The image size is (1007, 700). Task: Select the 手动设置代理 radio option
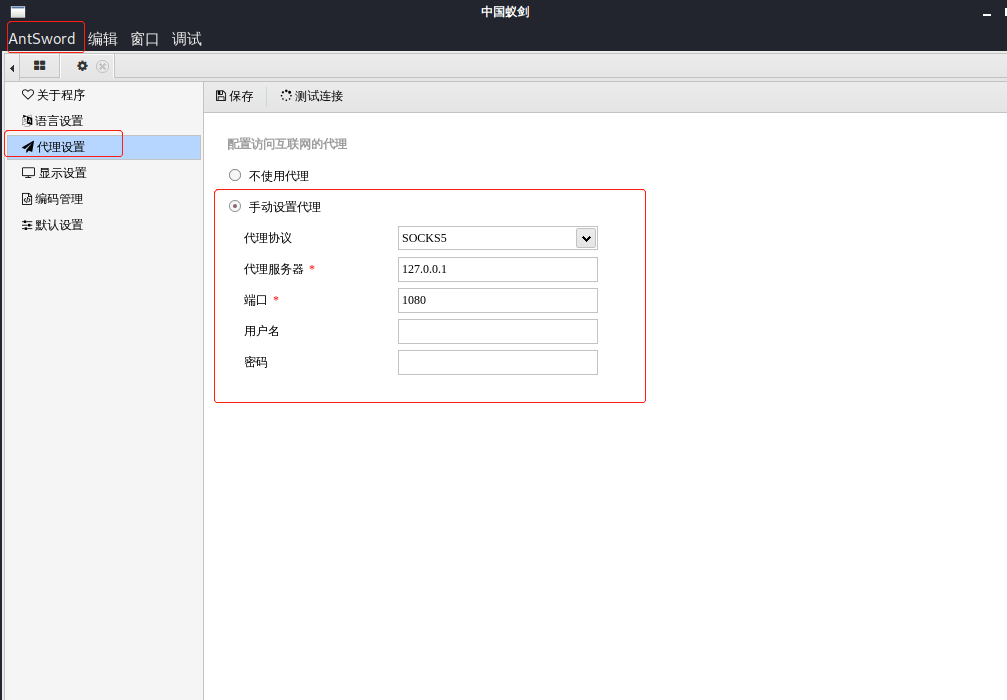click(x=235, y=206)
